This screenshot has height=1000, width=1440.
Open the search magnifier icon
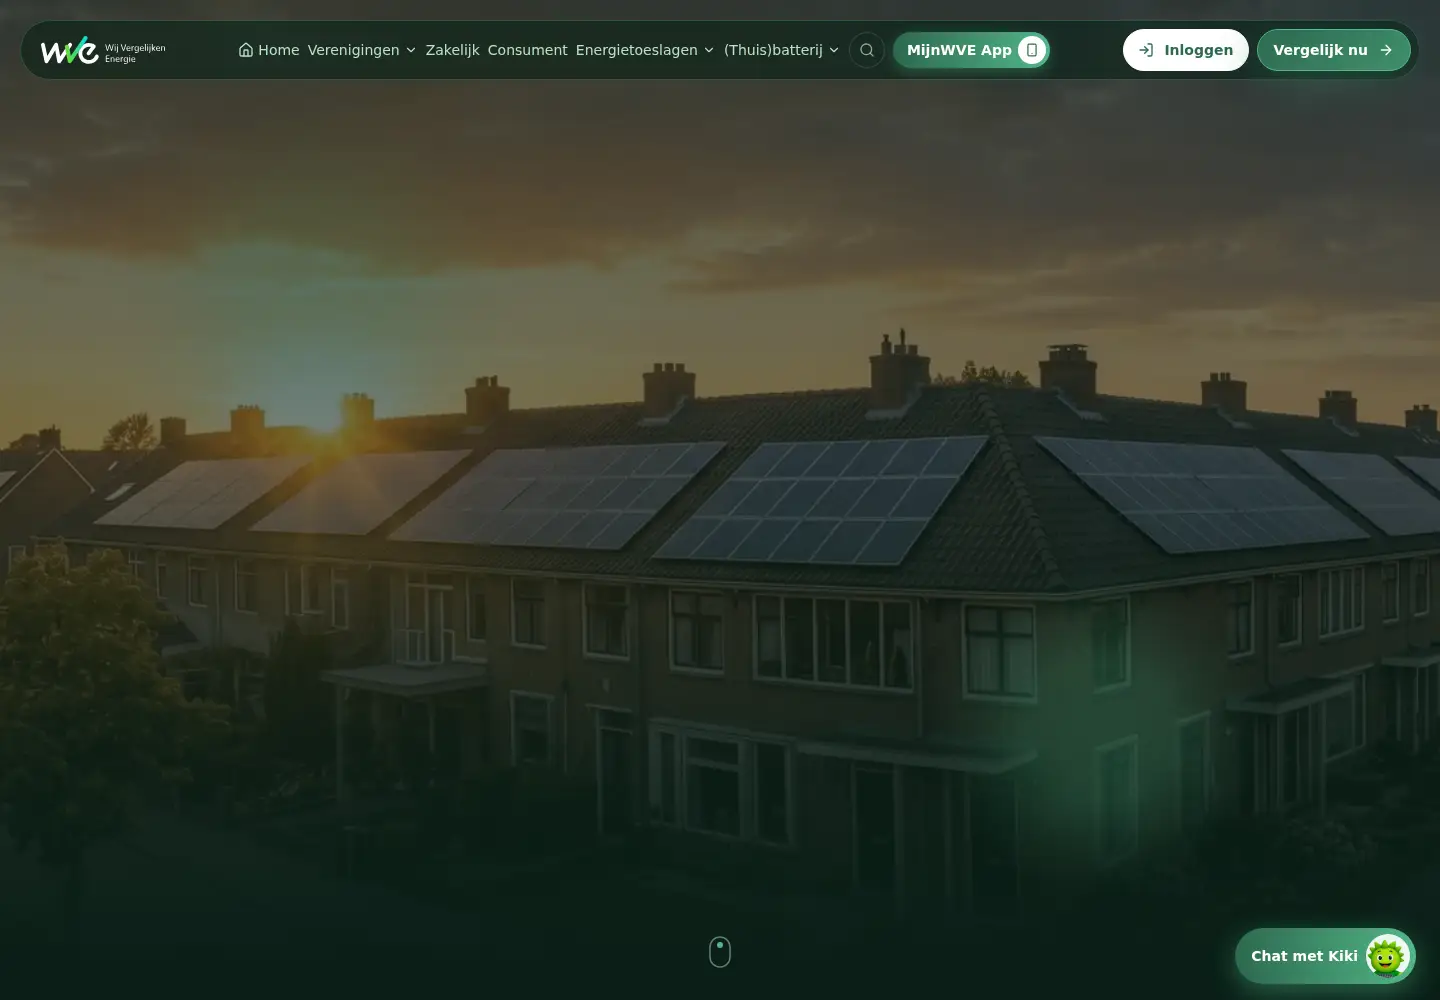[867, 50]
